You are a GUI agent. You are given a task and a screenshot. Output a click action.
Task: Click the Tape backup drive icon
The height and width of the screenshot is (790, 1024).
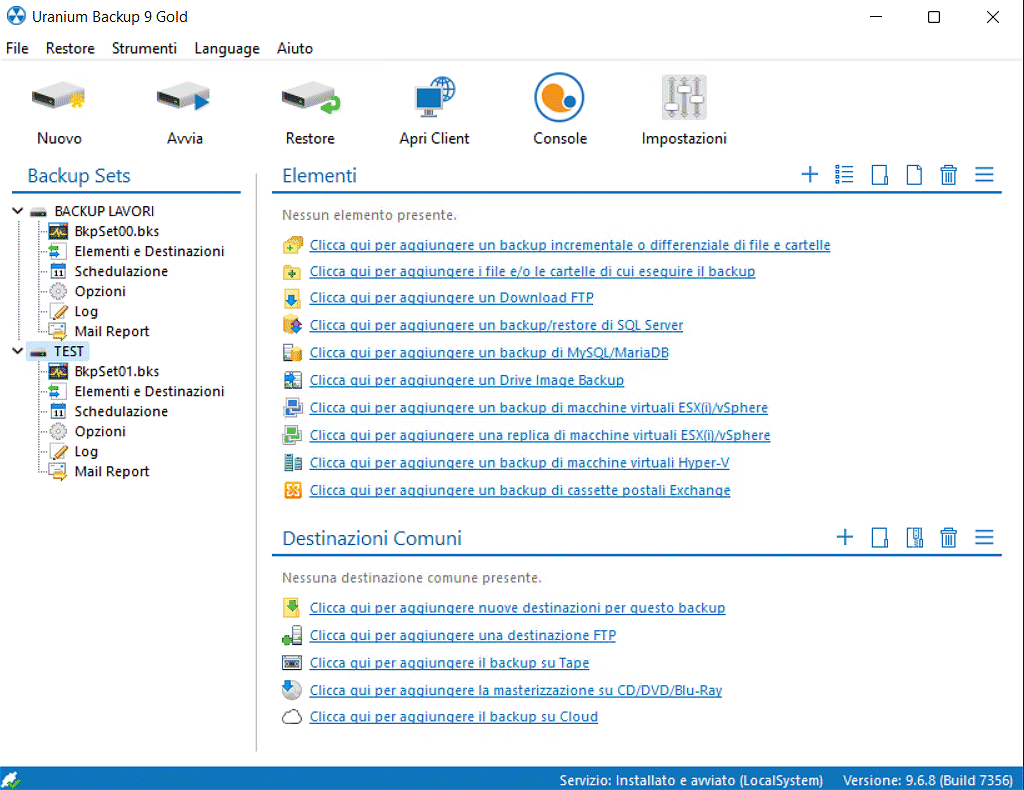(292, 663)
